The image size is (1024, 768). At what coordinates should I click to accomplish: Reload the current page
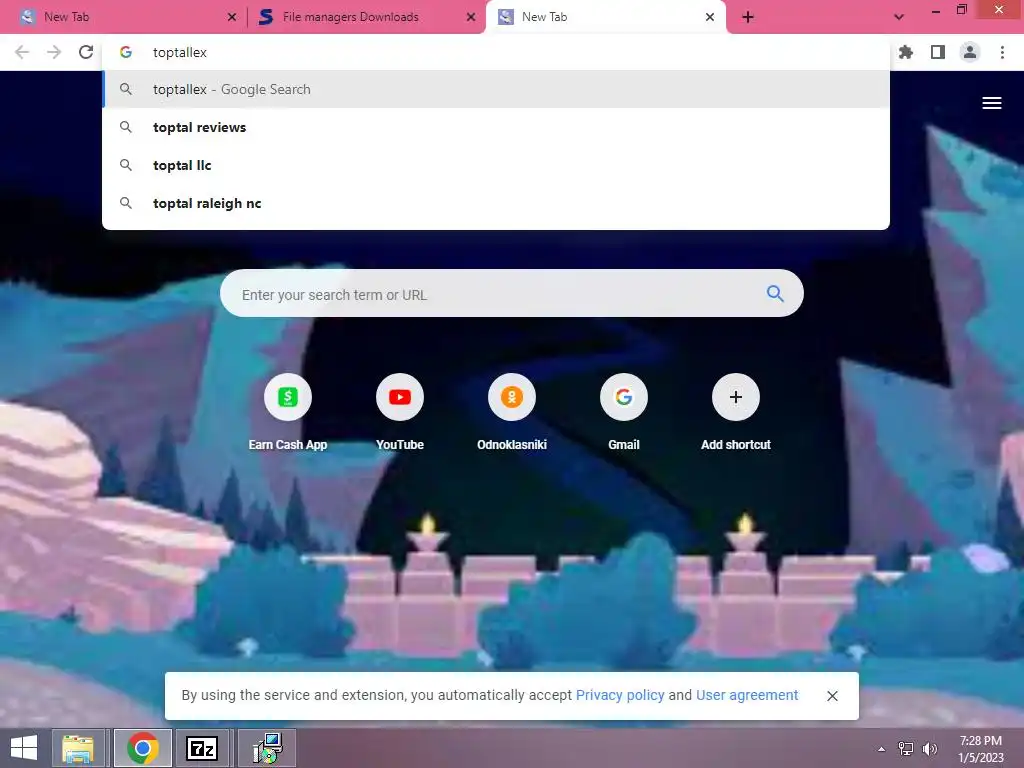click(x=86, y=52)
